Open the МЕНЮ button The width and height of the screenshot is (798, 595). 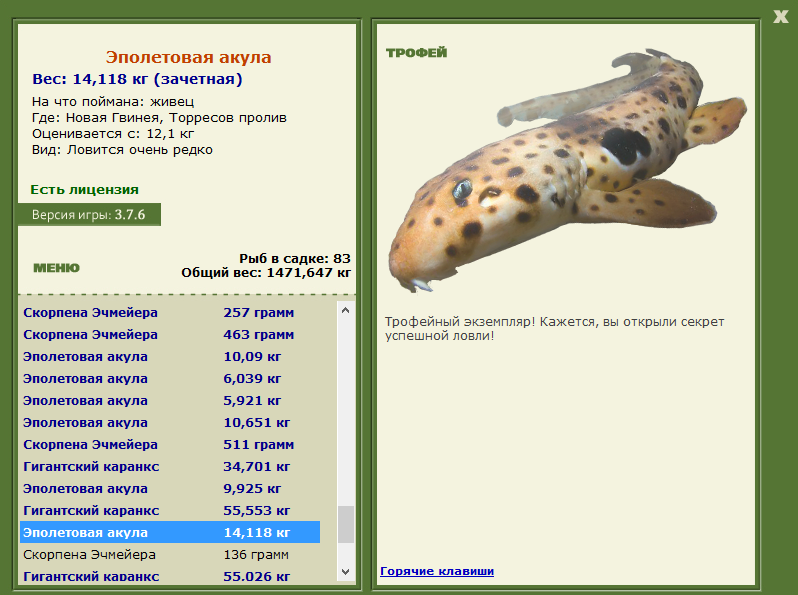56,268
